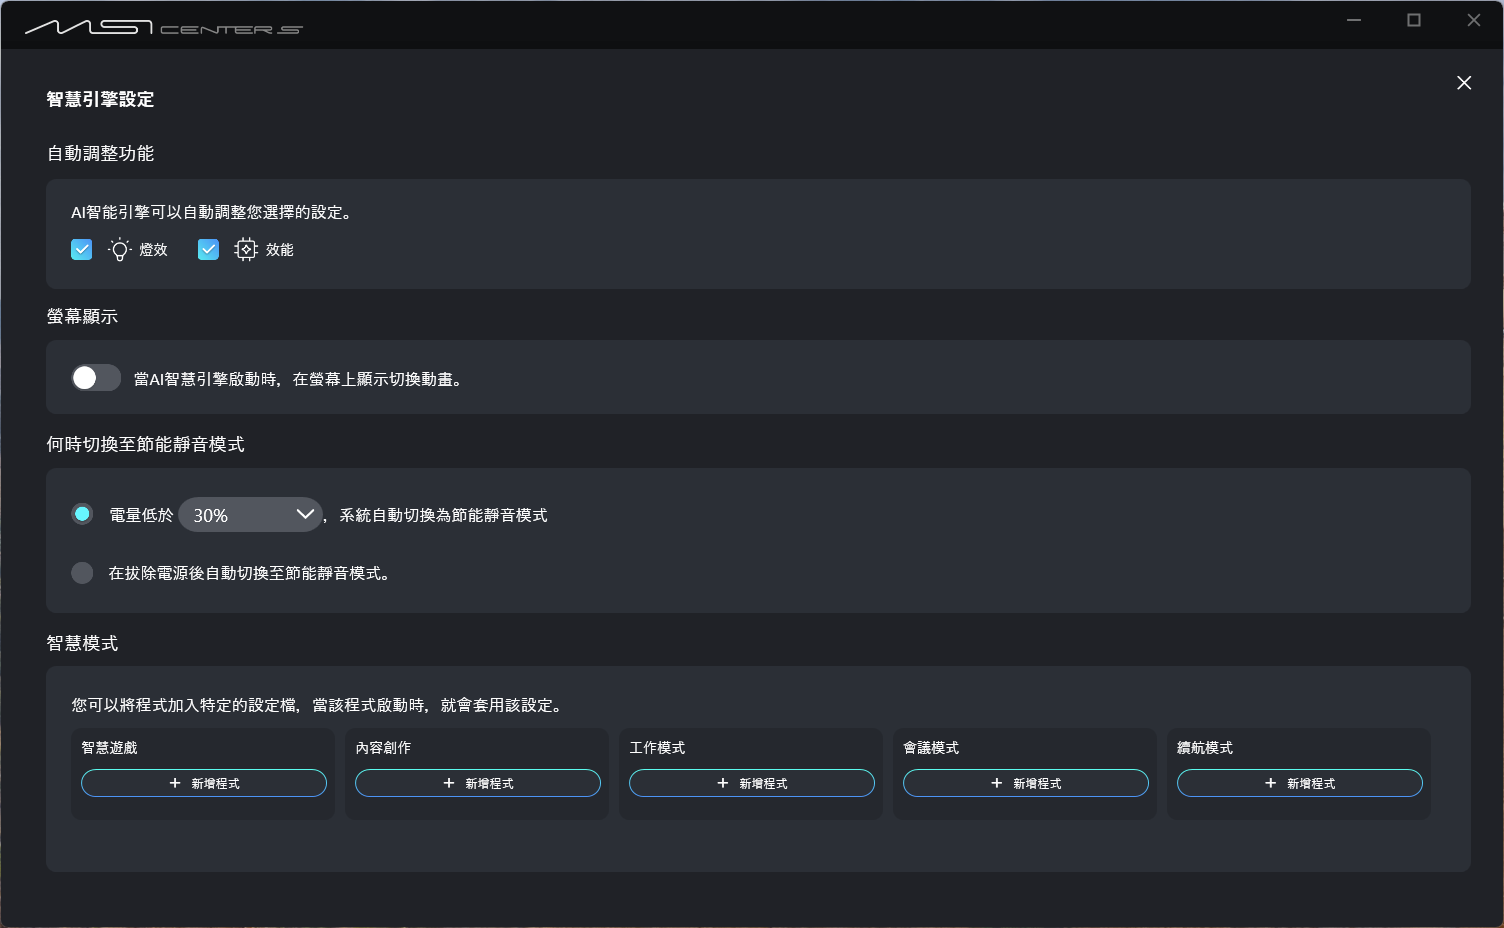Screen dimensions: 1504x928
Task: Enable the switching animation toggle
Action: pos(95,377)
